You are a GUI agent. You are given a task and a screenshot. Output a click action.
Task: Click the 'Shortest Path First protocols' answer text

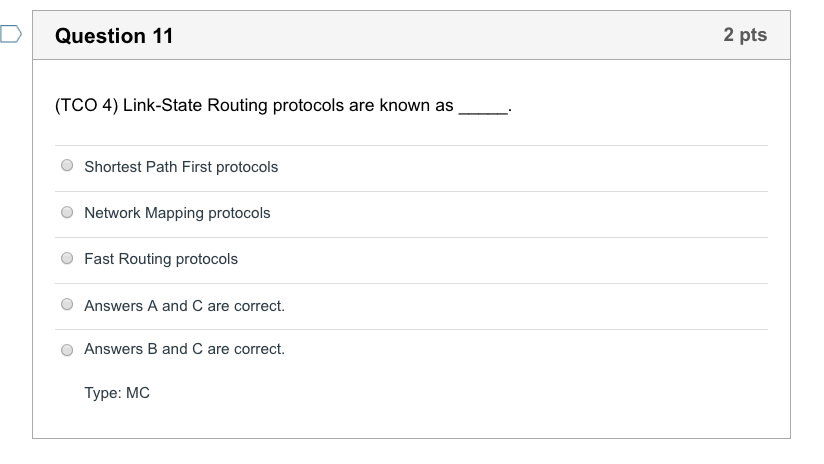181,167
